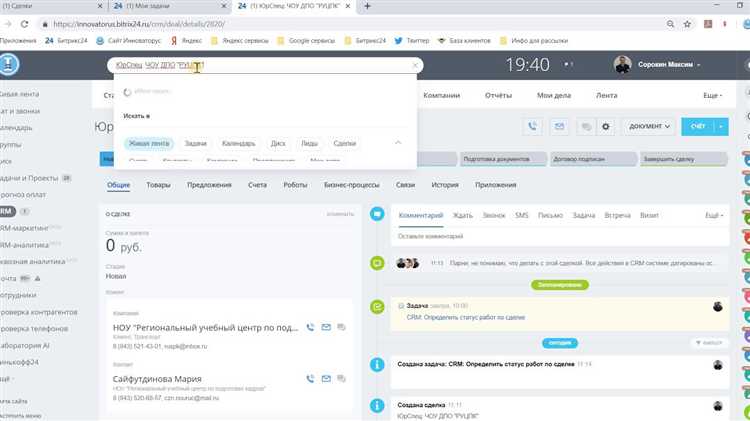Screen dimensions: 750x421
Task: Email contact Сайфутдинова Мария via envelope icon
Action: (x=326, y=379)
